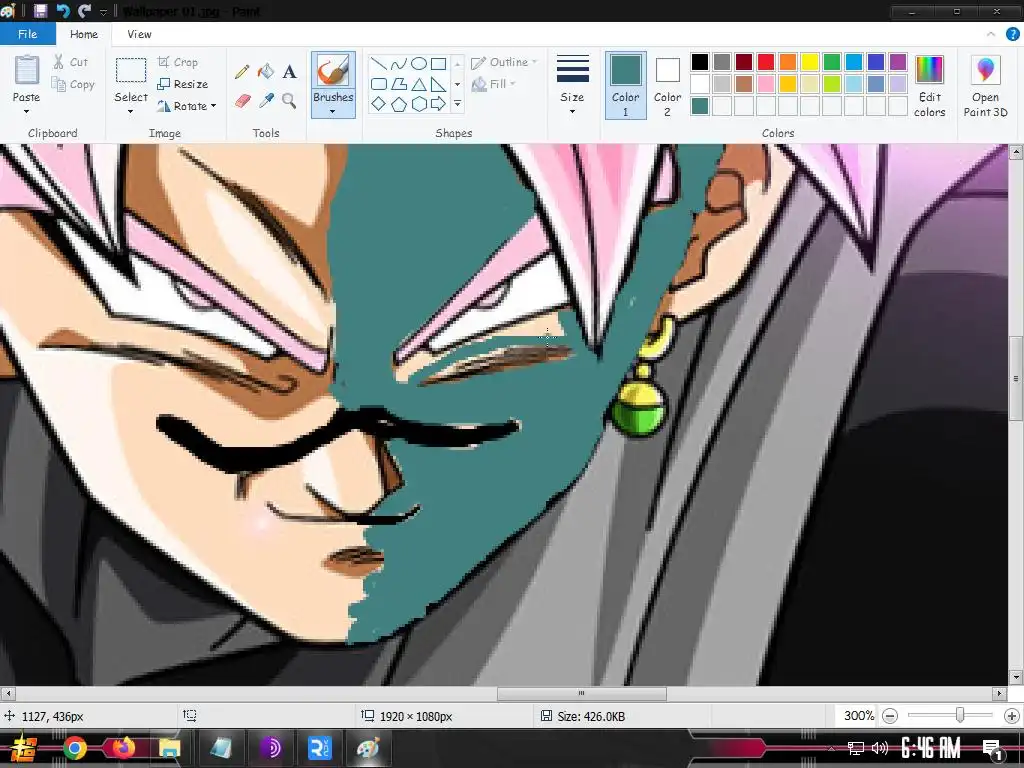This screenshot has height=768, width=1024.
Task: Choose the Right arrow shape
Action: point(439,104)
